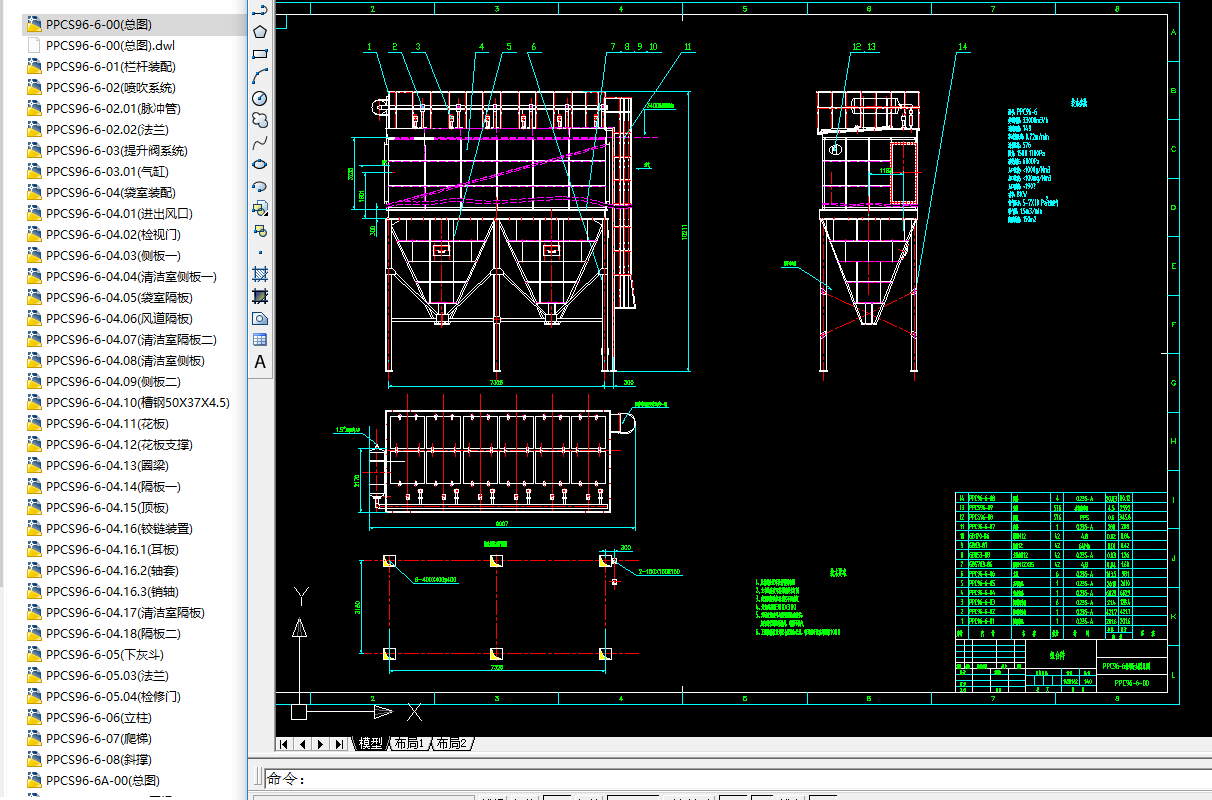Activate the Ellipse drawing tool

(260, 164)
